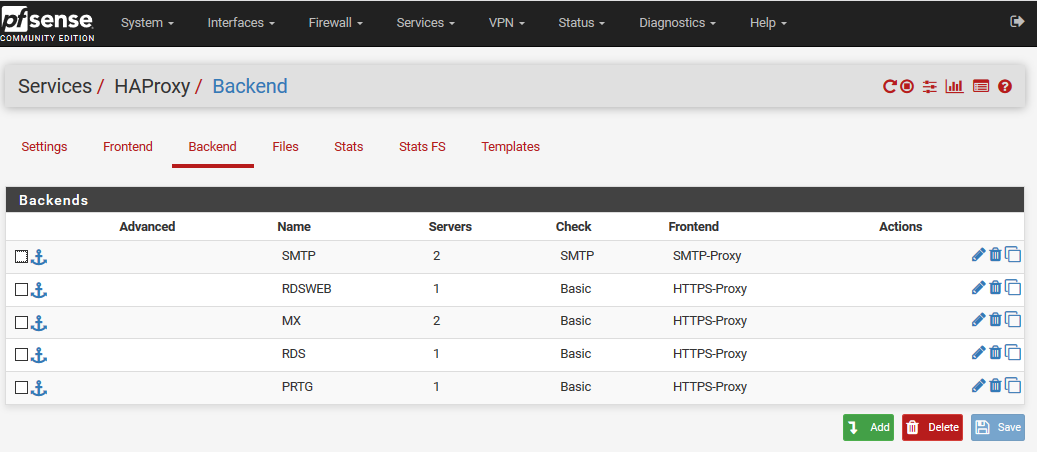Screen dimensions: 1037x452
Task: Copy the RDS backend with clone icon
Action: coord(1013,352)
